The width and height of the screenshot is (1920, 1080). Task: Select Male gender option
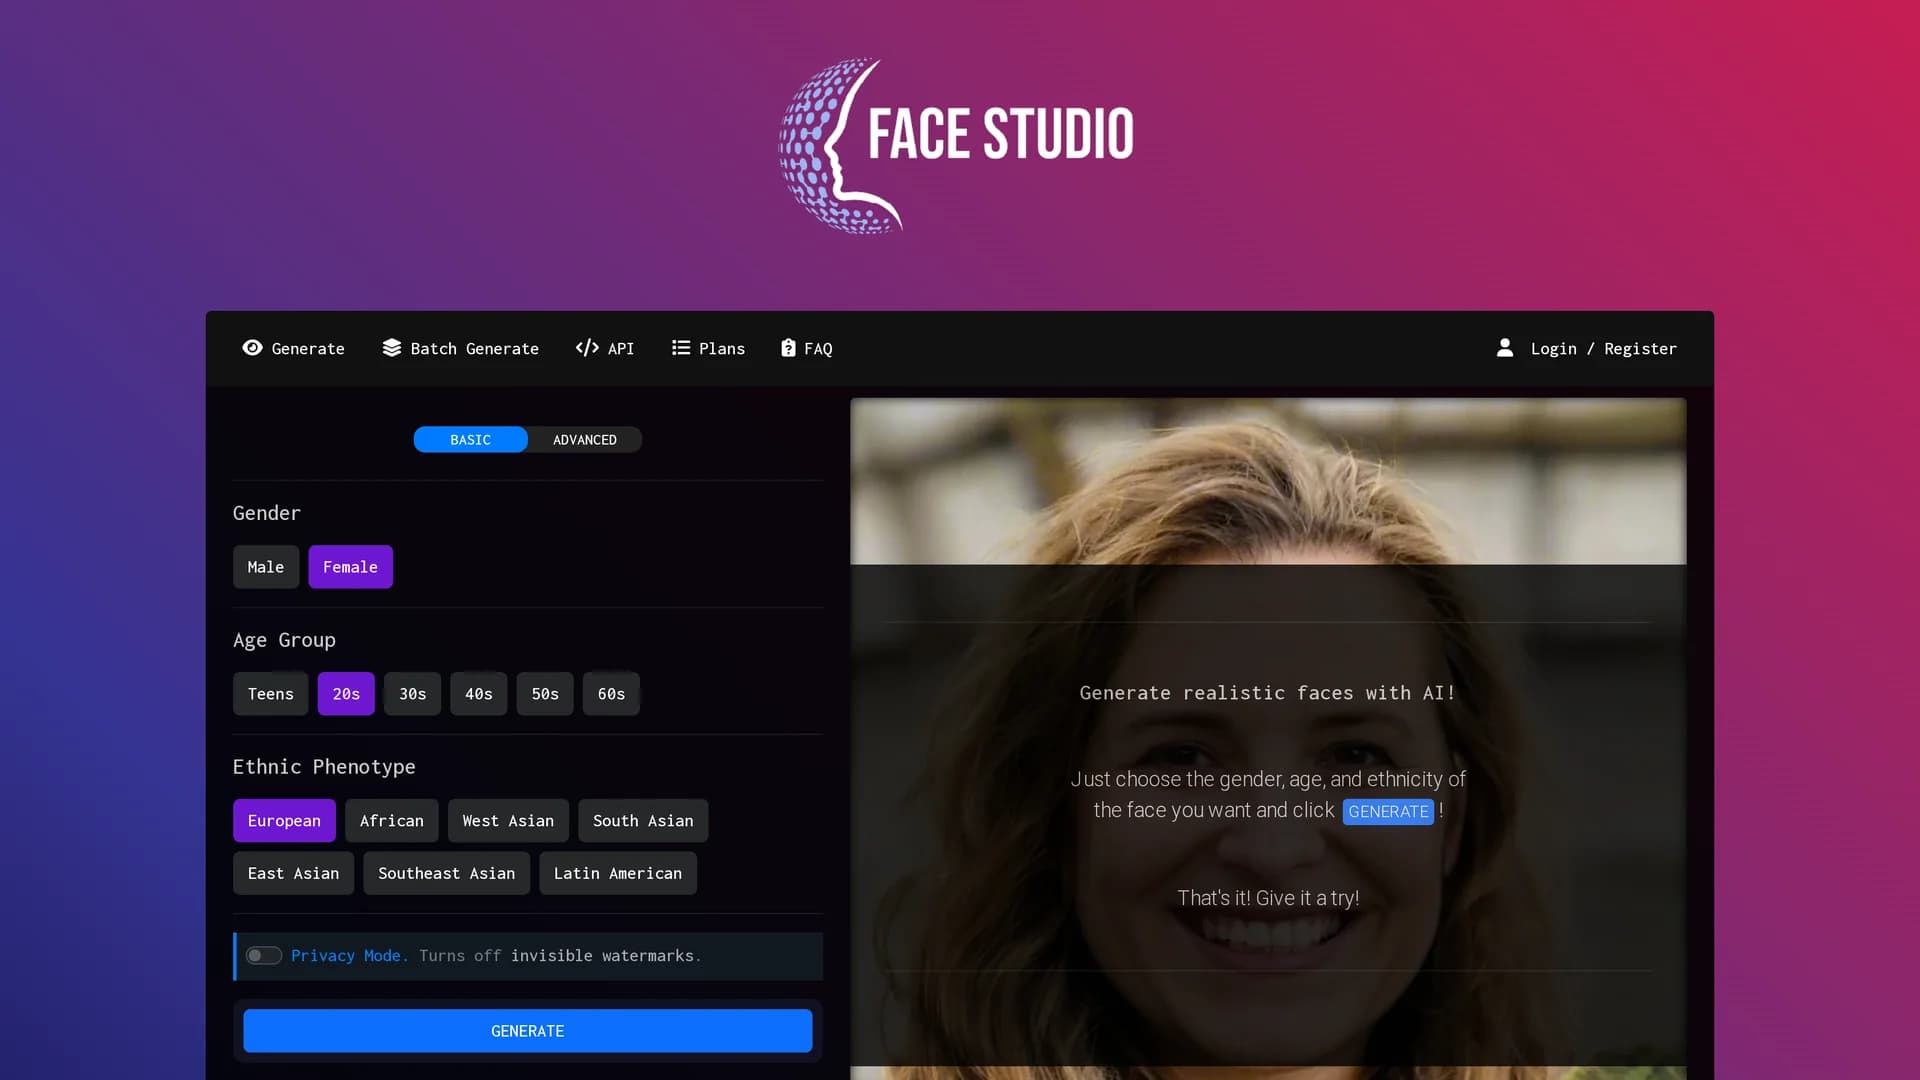[266, 567]
